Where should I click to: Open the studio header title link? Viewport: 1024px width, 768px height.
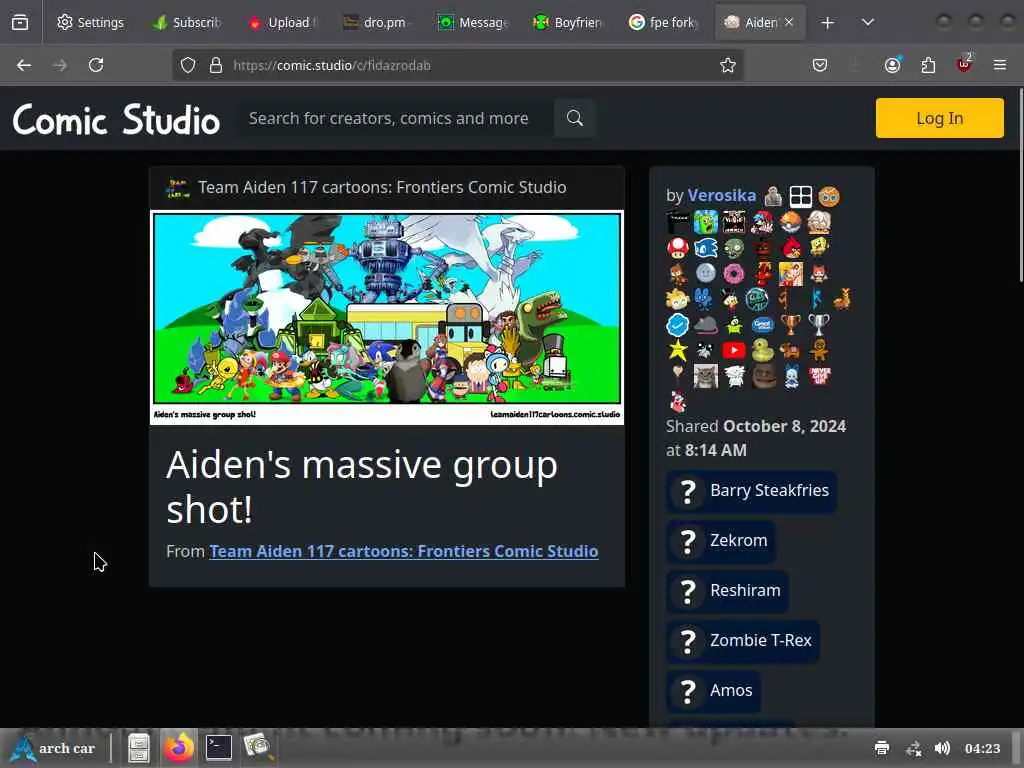pos(382,187)
